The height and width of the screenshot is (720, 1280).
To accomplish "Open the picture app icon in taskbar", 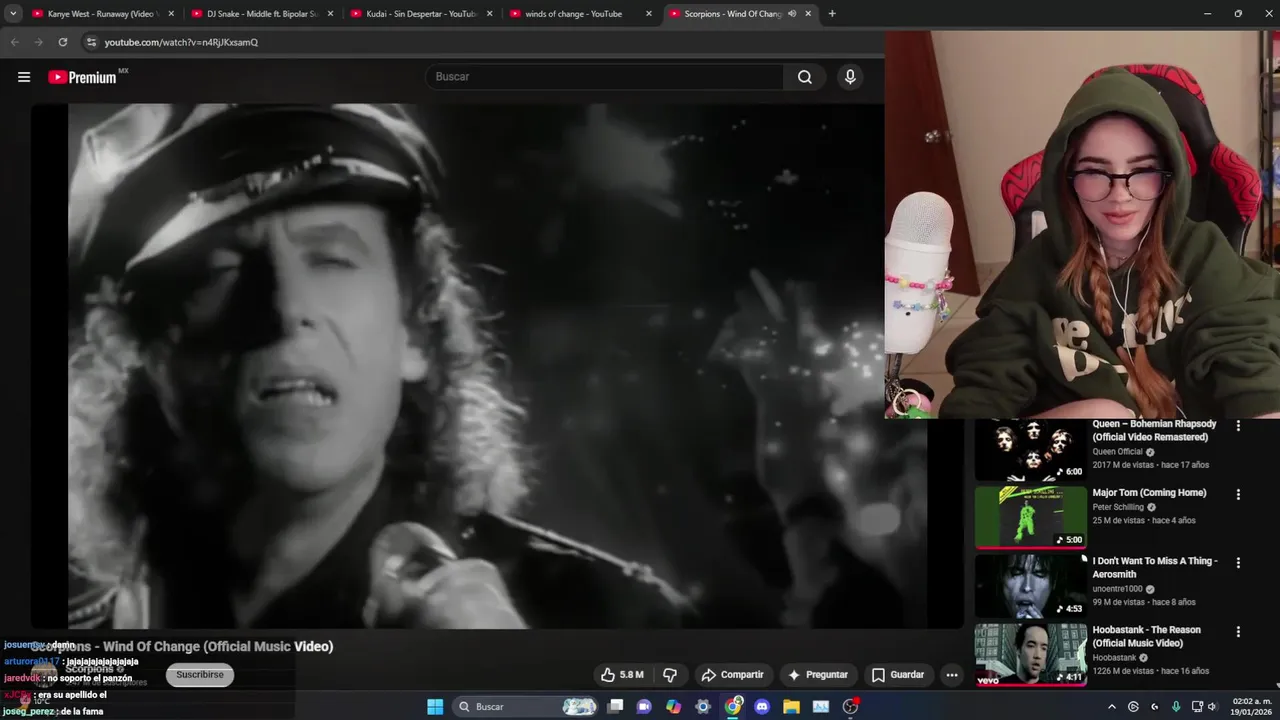I will pos(821,707).
